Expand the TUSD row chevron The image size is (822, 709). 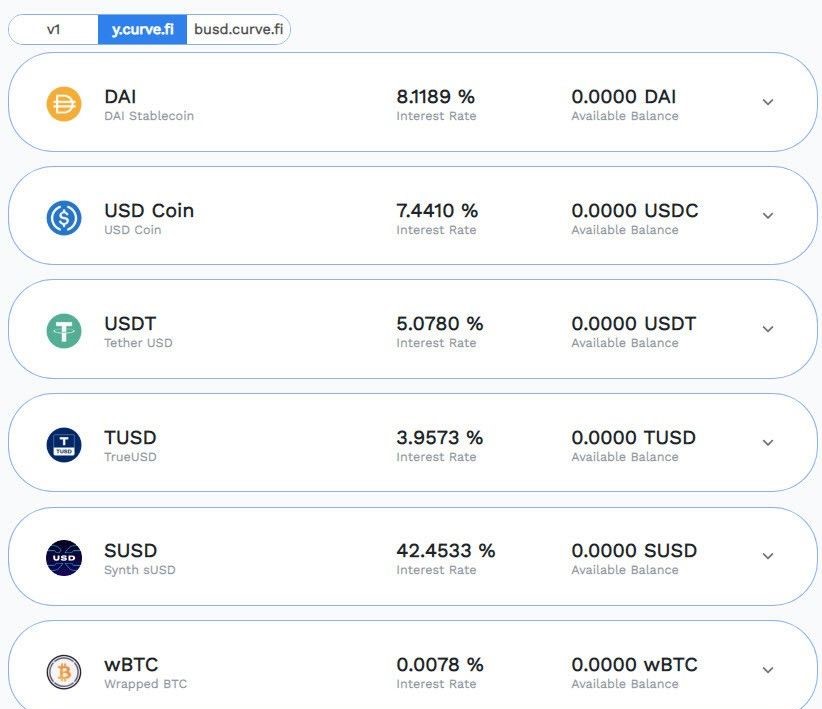coord(768,443)
